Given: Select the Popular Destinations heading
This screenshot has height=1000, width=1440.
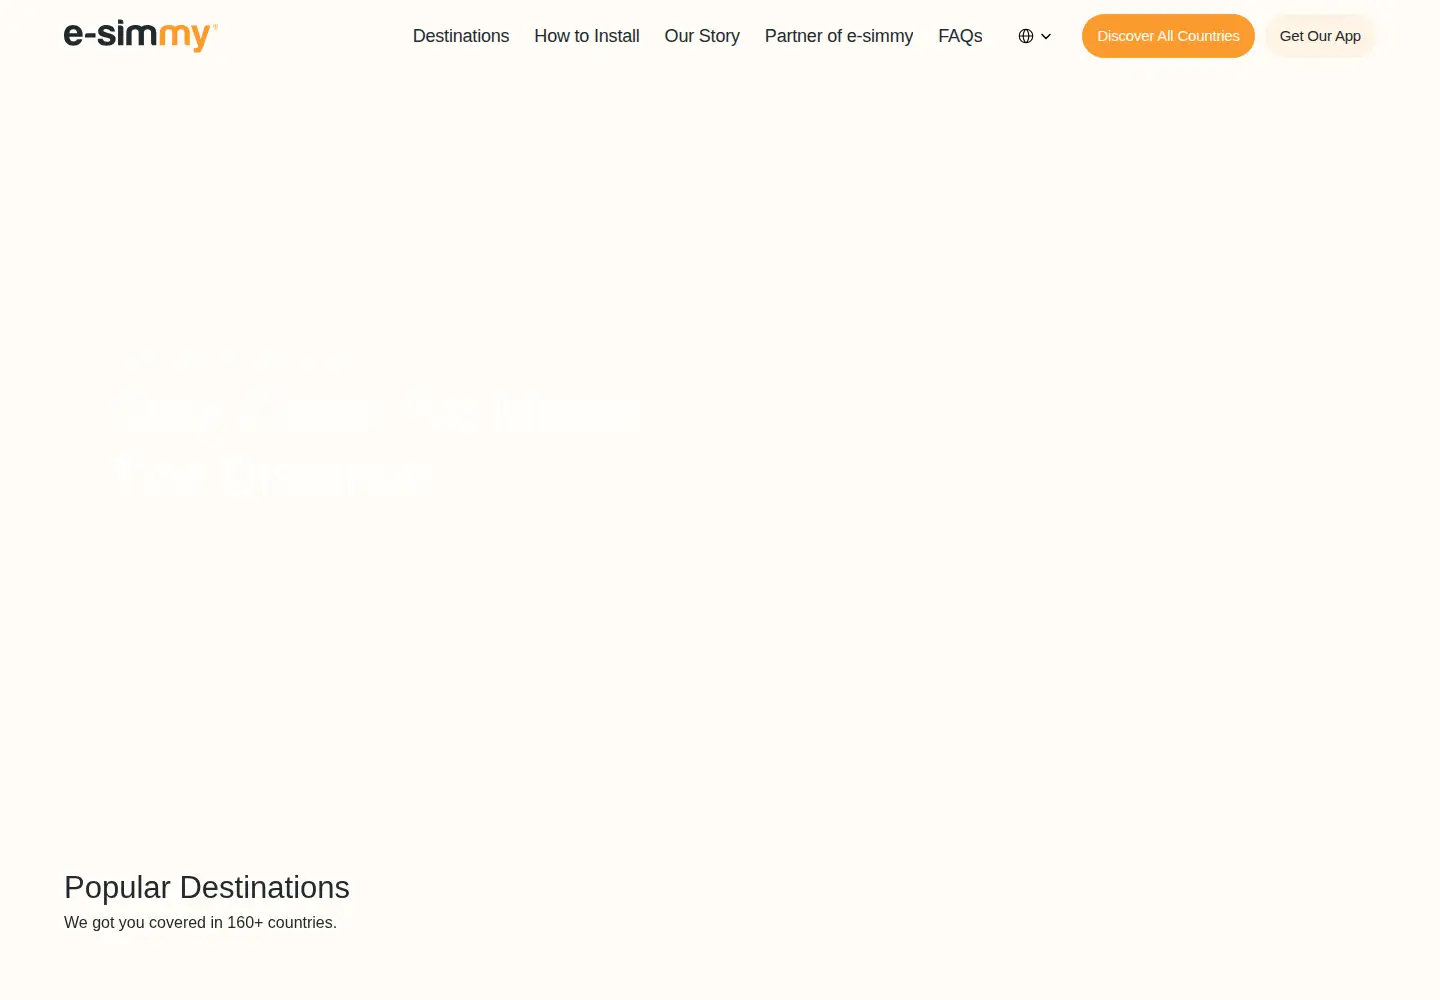Looking at the screenshot, I should (x=207, y=887).
